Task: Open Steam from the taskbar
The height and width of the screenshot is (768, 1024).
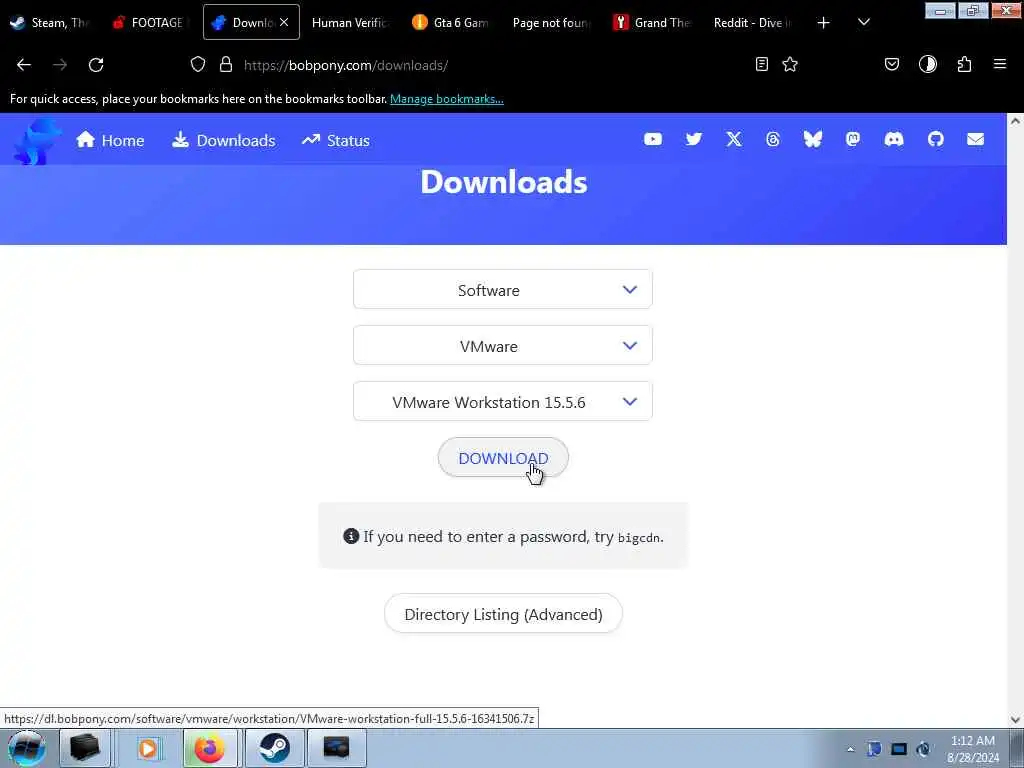Action: click(x=274, y=748)
